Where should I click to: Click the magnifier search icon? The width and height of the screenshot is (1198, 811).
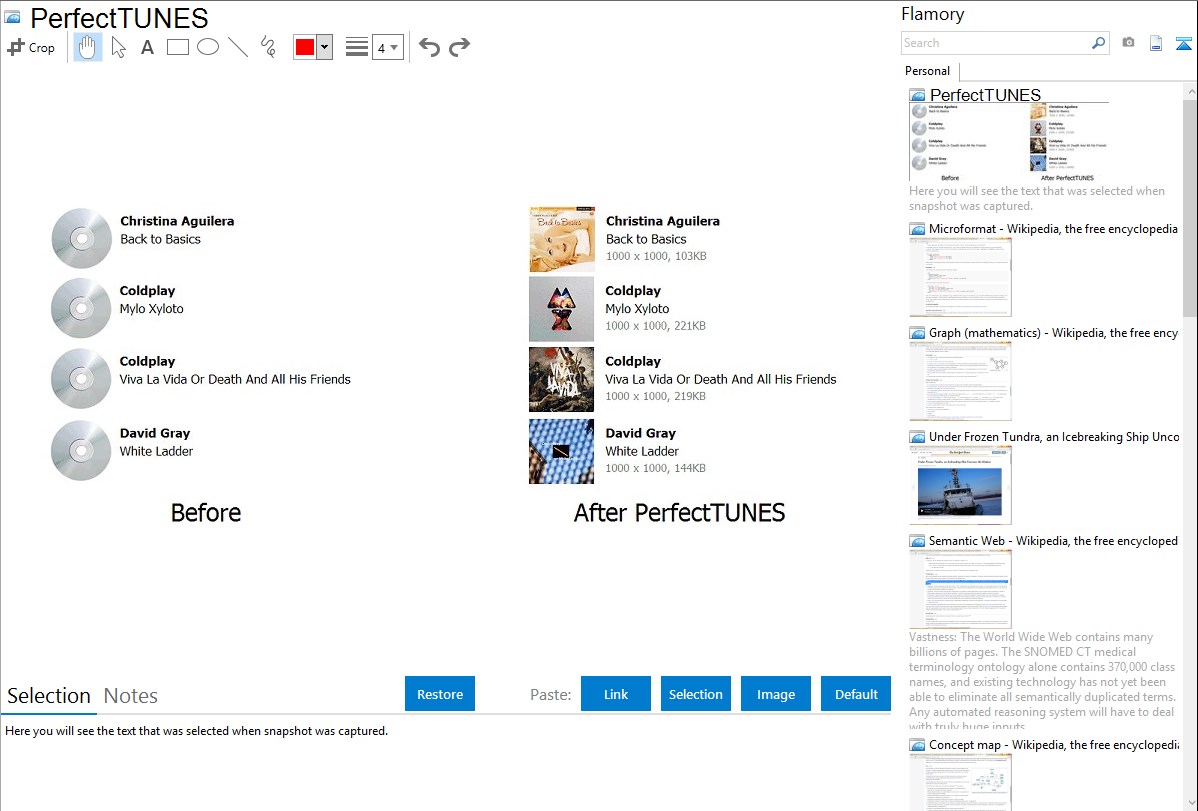[1099, 43]
